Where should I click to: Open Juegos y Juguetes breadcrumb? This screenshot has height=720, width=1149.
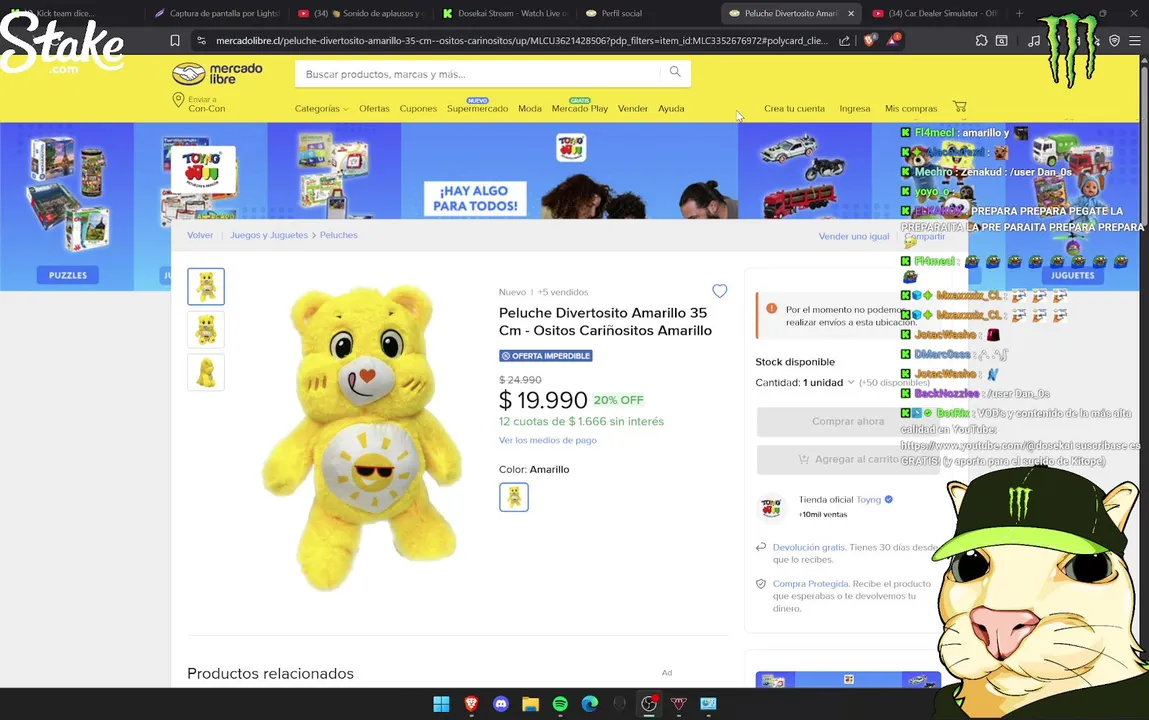coord(269,235)
